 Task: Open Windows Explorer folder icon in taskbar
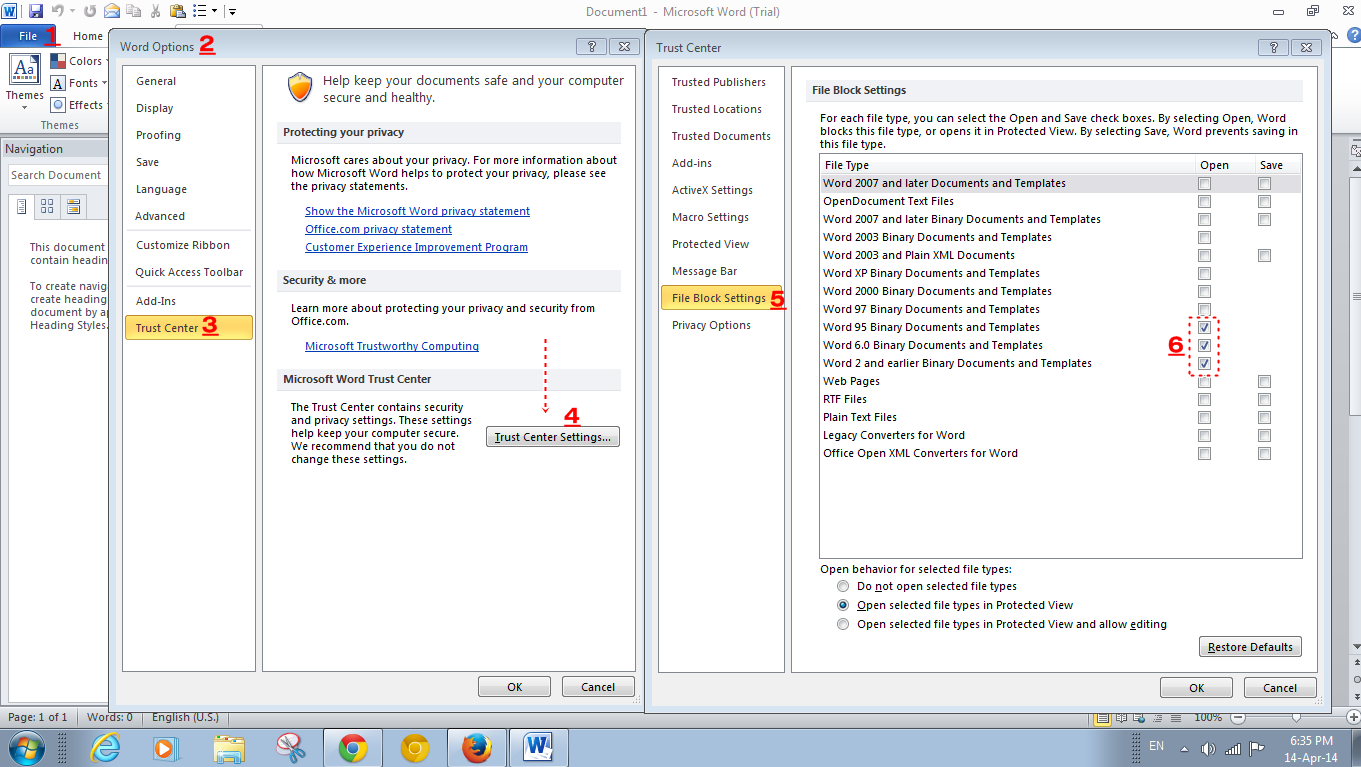tap(229, 747)
